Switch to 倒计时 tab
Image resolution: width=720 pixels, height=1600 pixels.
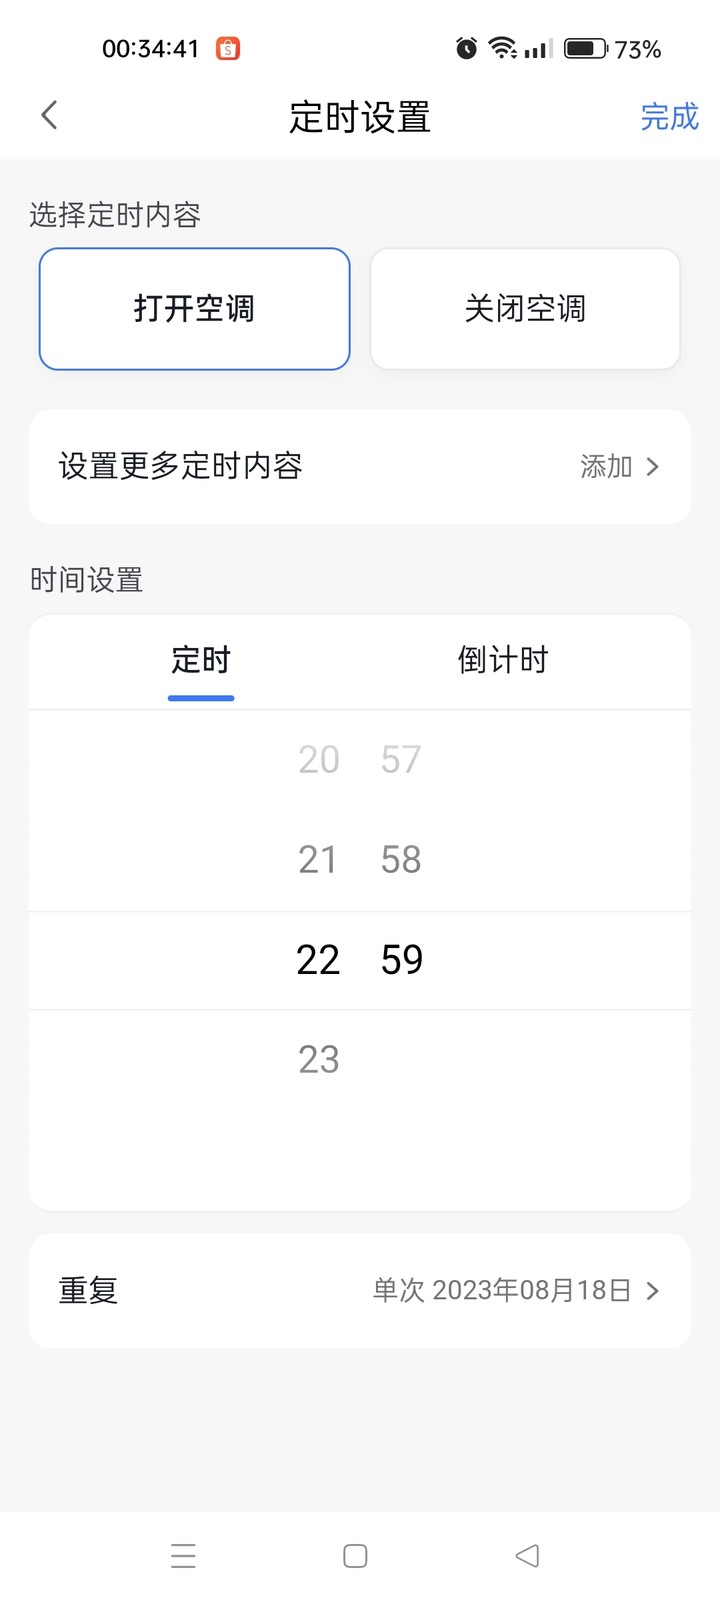coord(503,660)
